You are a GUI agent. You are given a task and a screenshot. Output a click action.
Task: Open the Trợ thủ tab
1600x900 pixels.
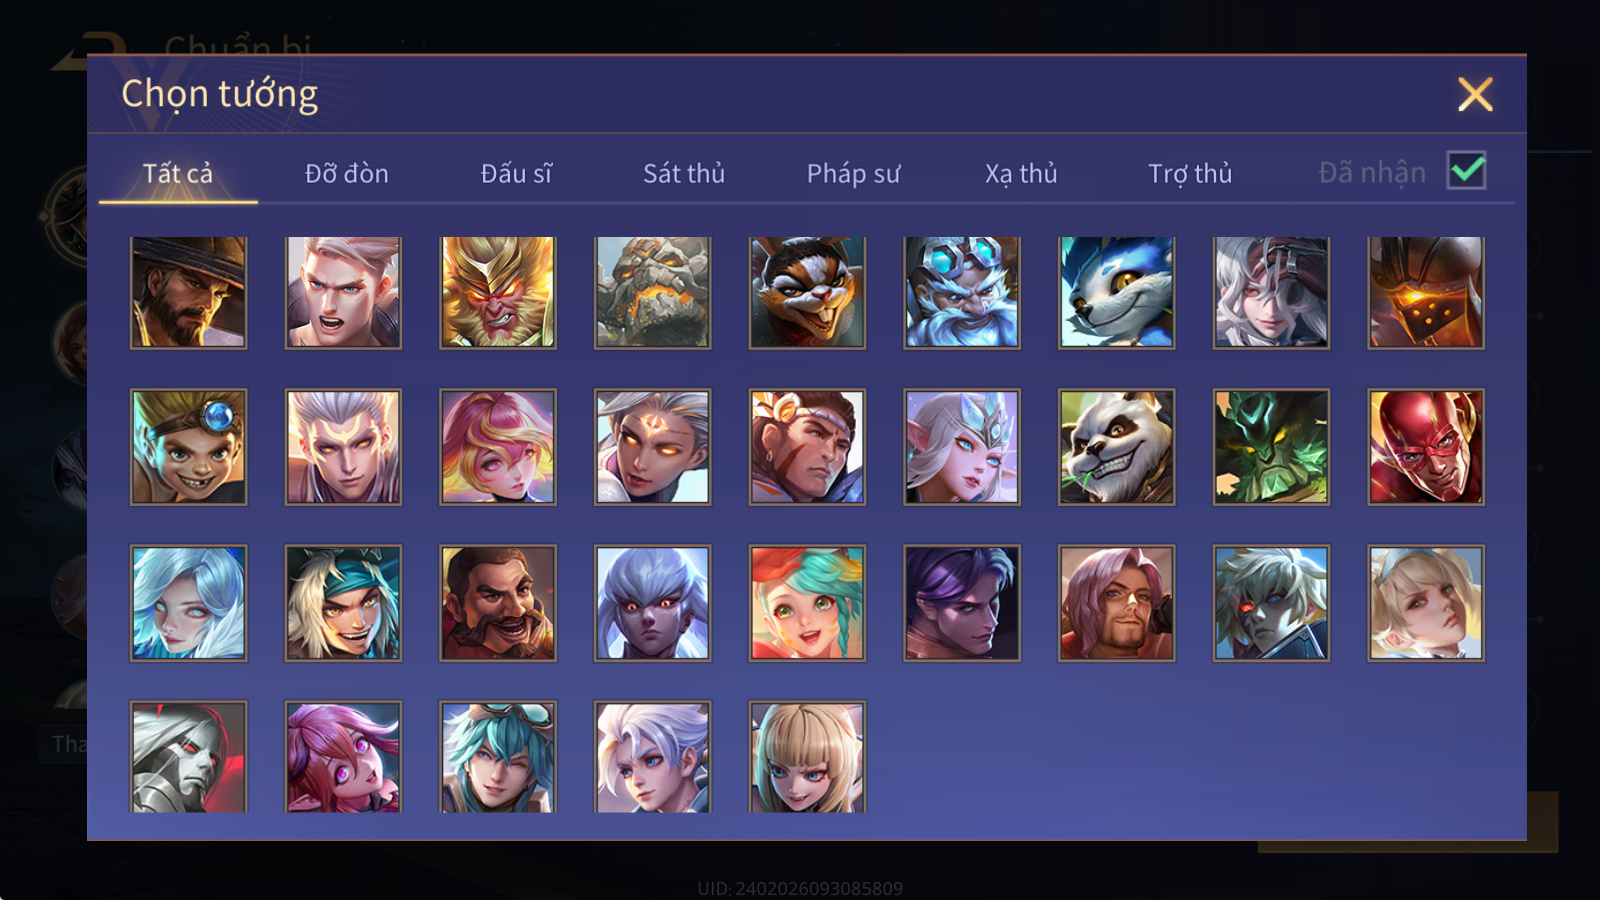tap(1190, 173)
